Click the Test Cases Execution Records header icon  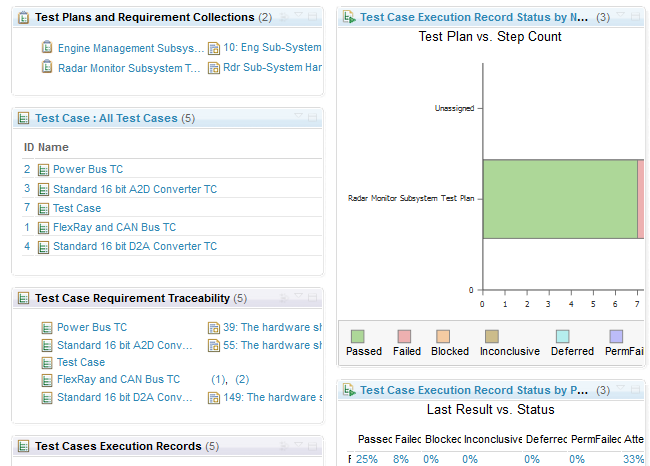24,446
